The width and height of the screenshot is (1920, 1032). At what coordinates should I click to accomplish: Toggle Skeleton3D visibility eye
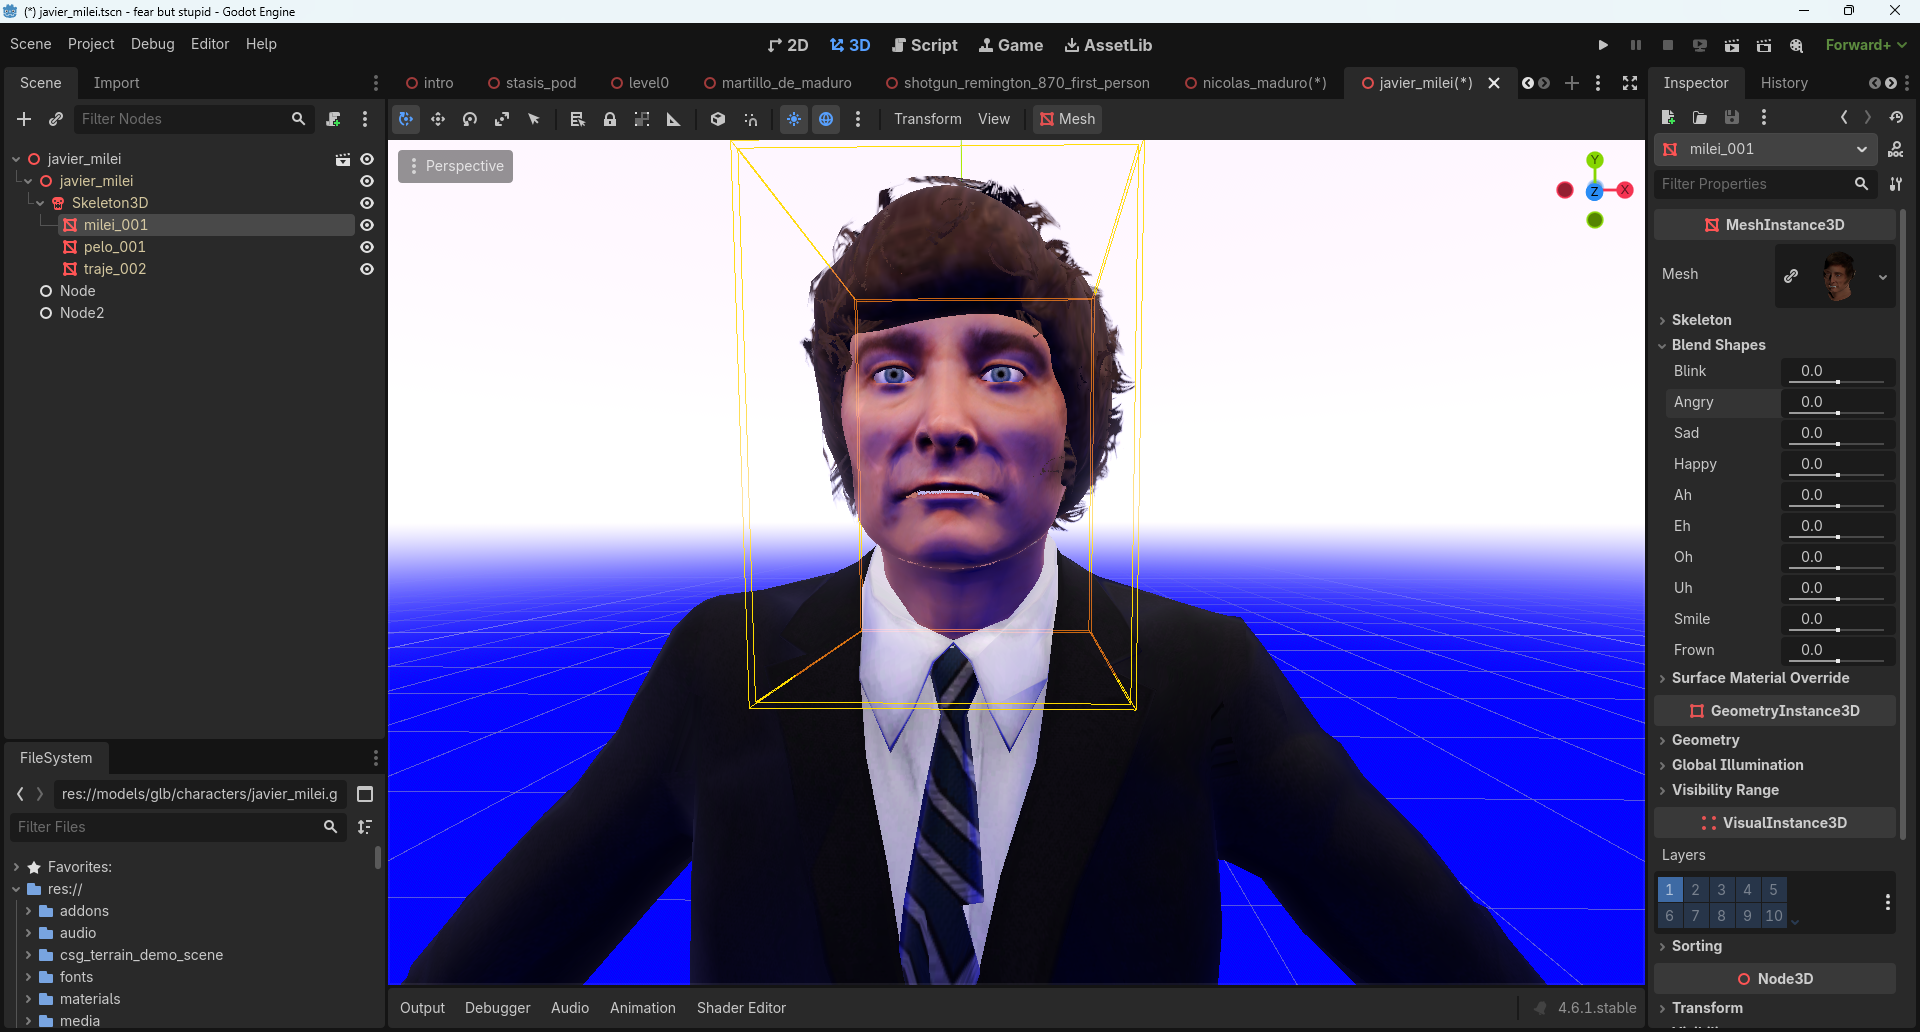pyautogui.click(x=367, y=203)
